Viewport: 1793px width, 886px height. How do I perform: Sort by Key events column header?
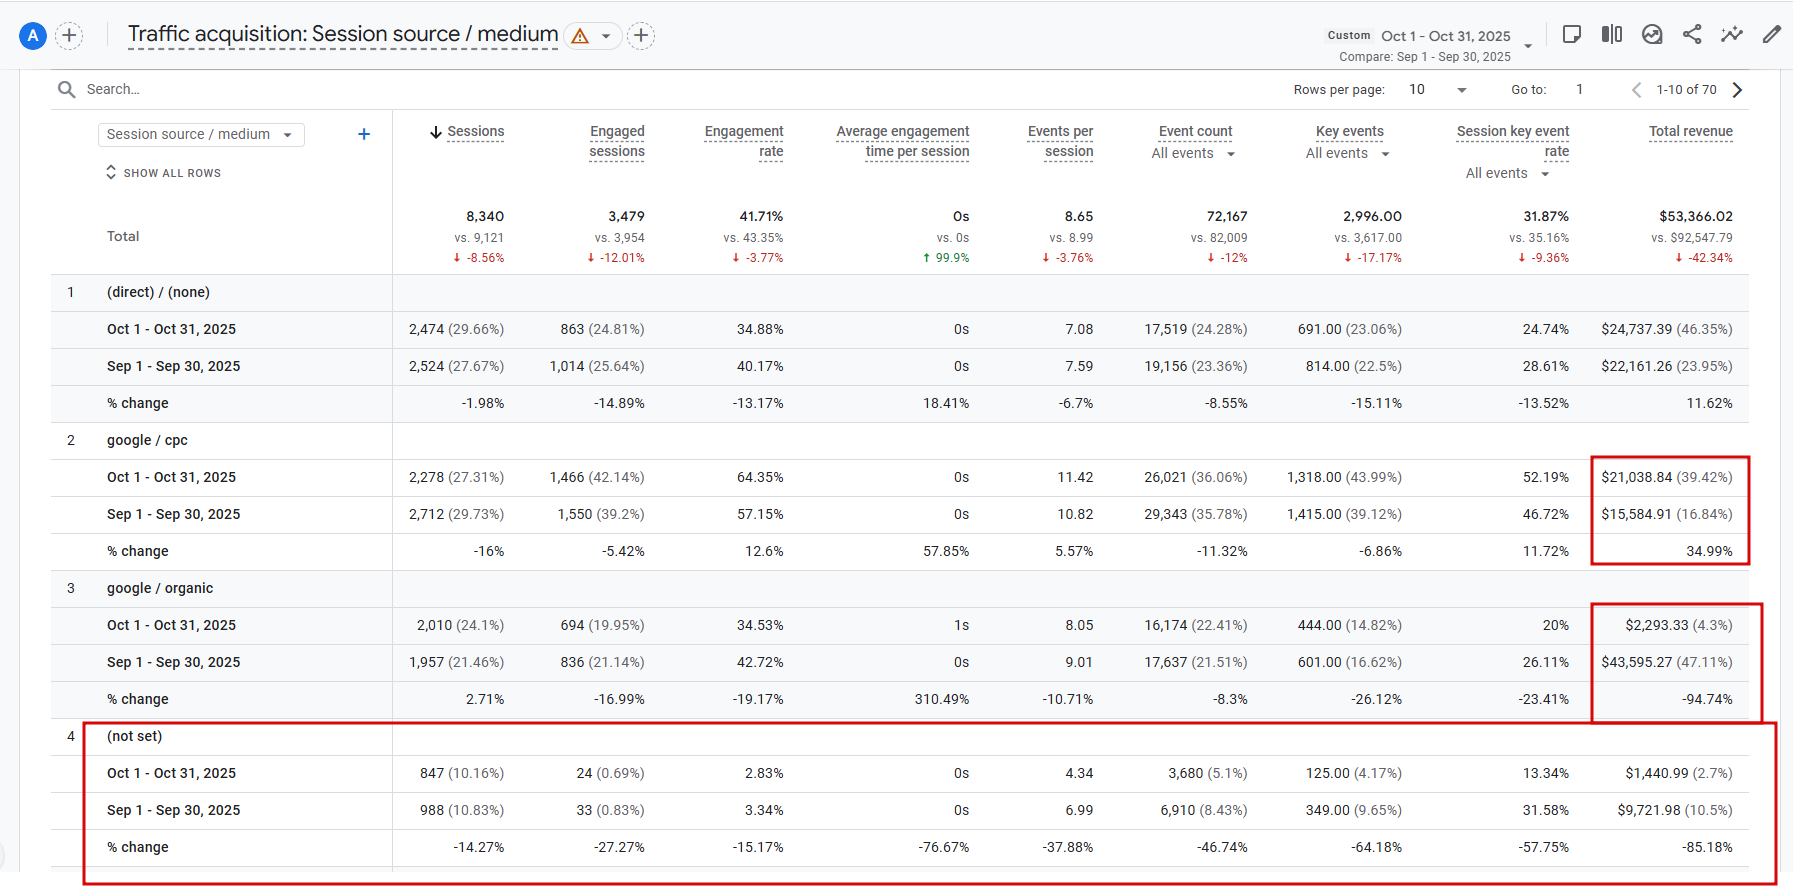pos(1350,132)
